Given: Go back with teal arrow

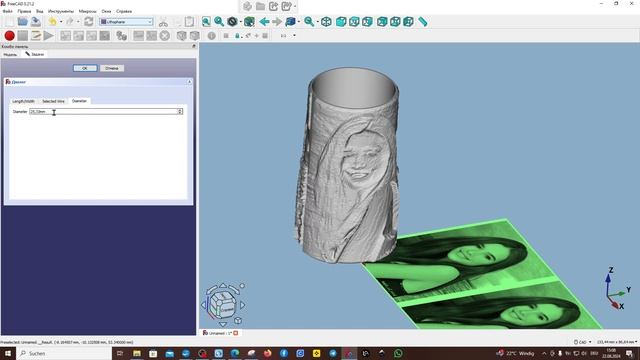Looking at the screenshot, I should [264, 22].
